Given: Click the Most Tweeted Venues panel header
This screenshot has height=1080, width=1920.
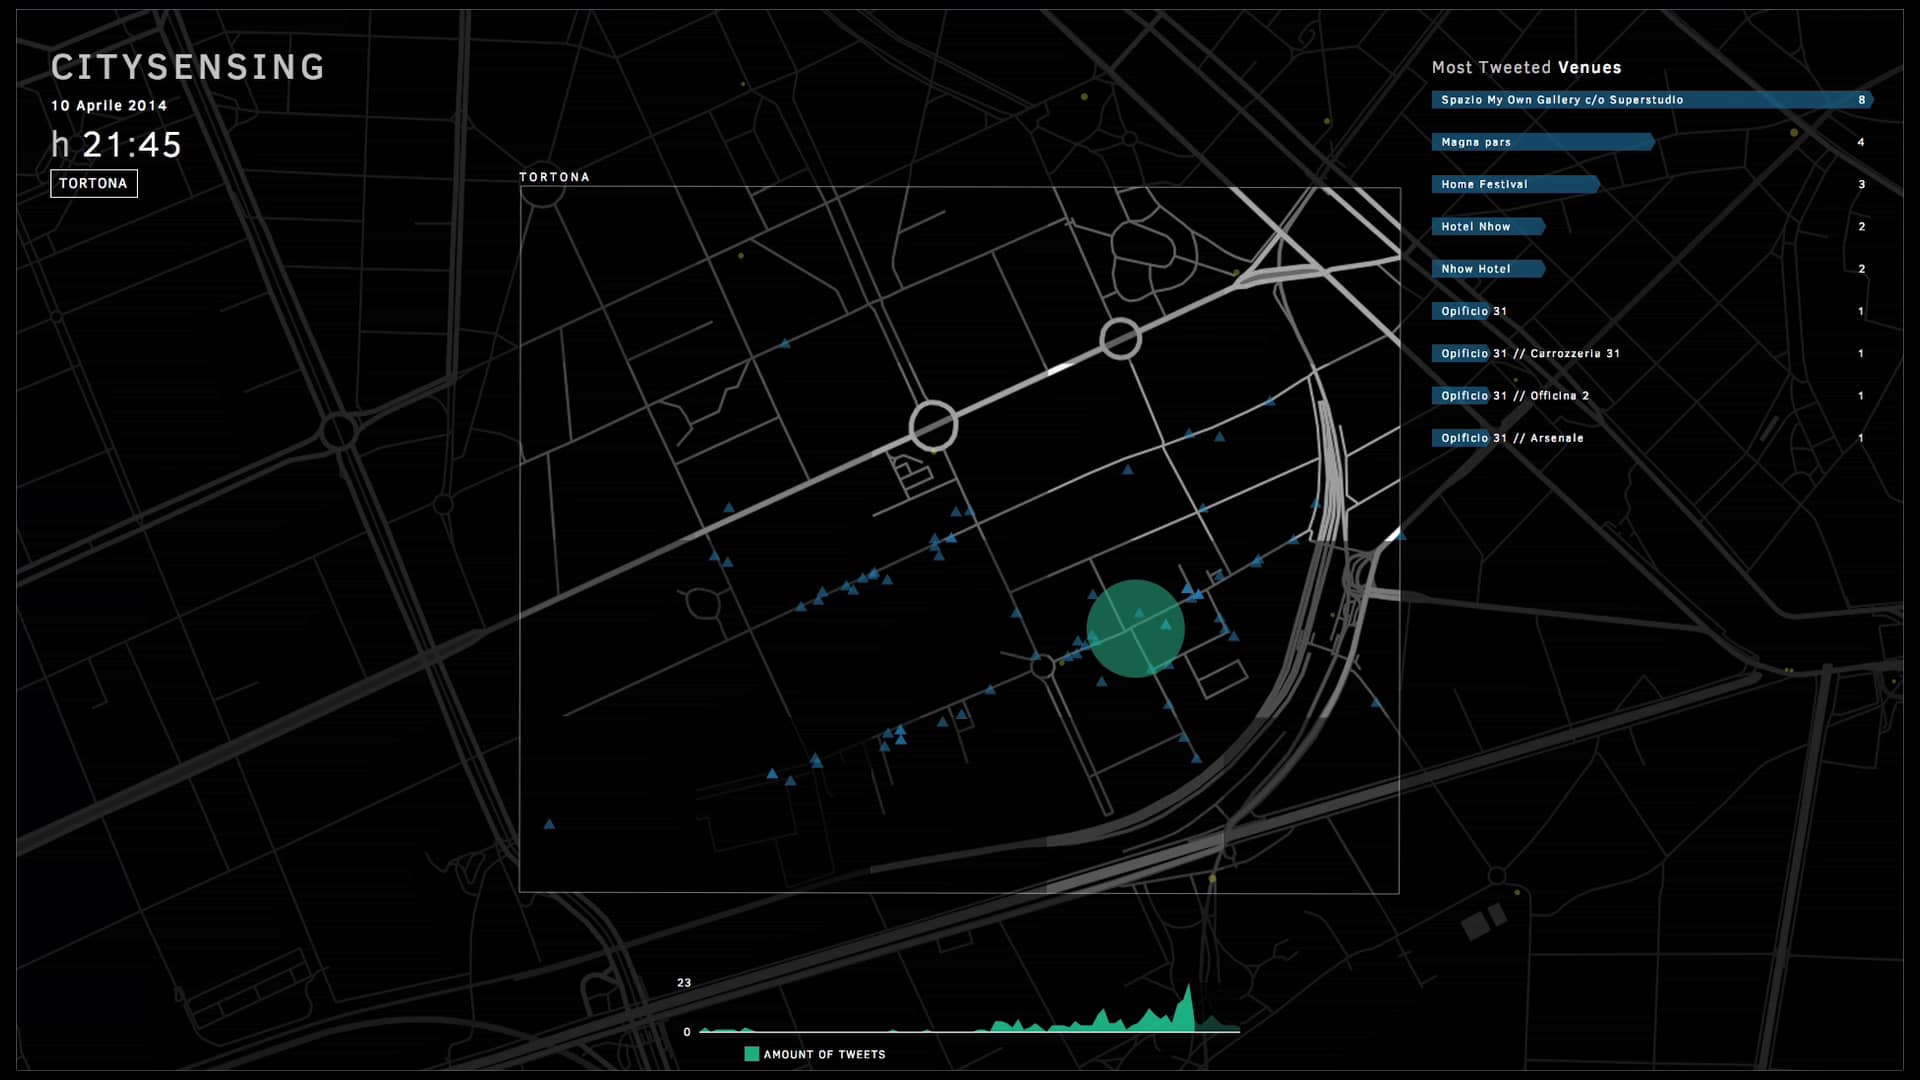Looking at the screenshot, I should coord(1526,68).
